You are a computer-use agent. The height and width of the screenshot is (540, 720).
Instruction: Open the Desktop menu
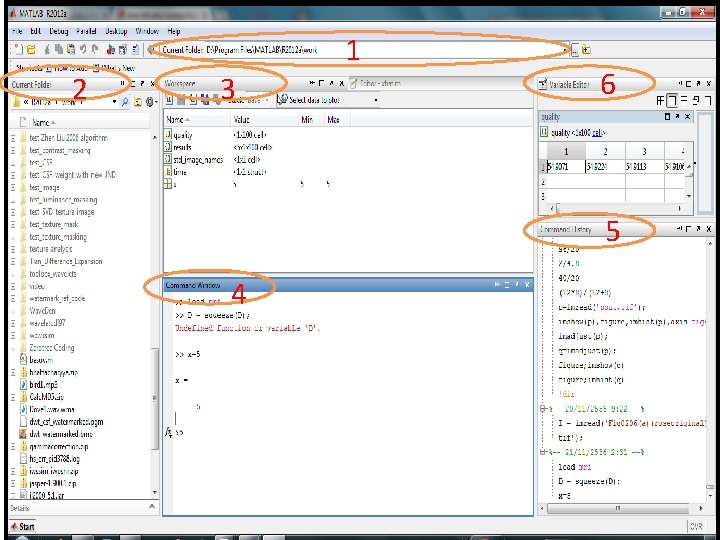[116, 31]
